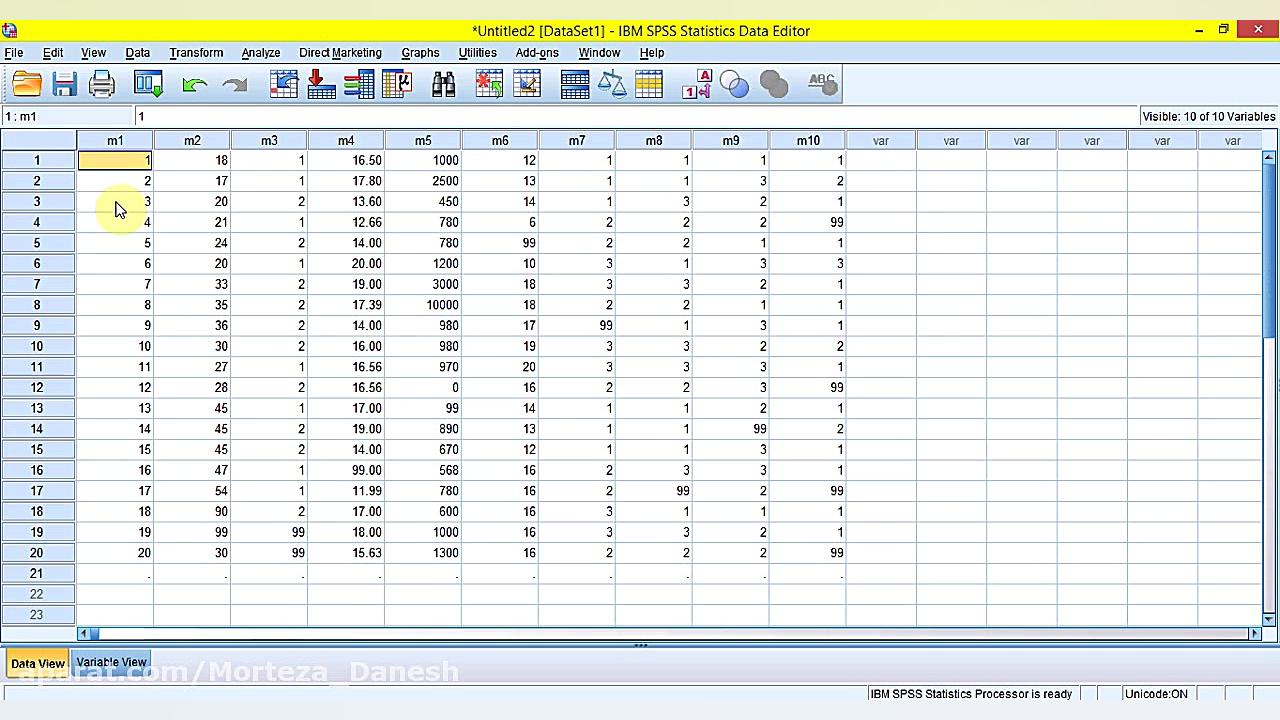
Task: Open a data document
Action: 26,84
